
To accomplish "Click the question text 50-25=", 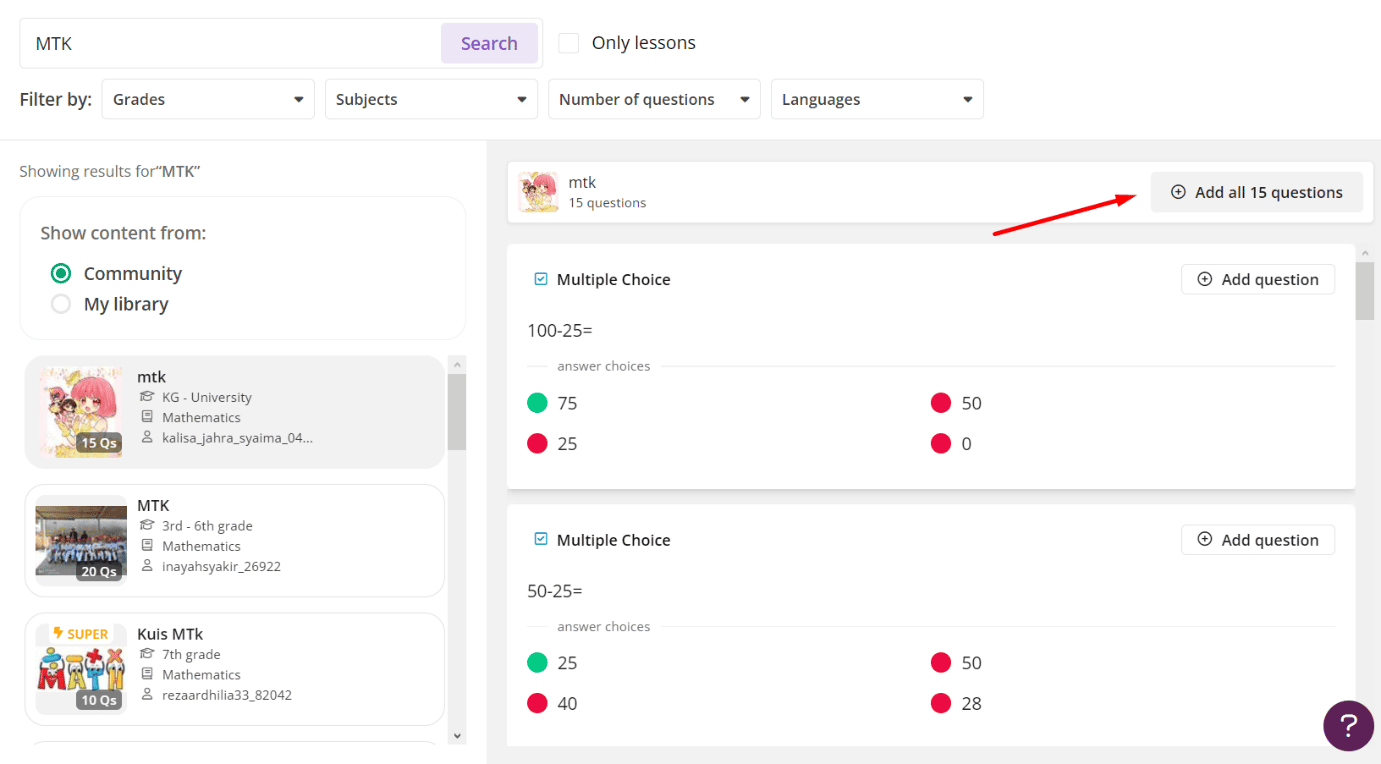I will tap(555, 590).
